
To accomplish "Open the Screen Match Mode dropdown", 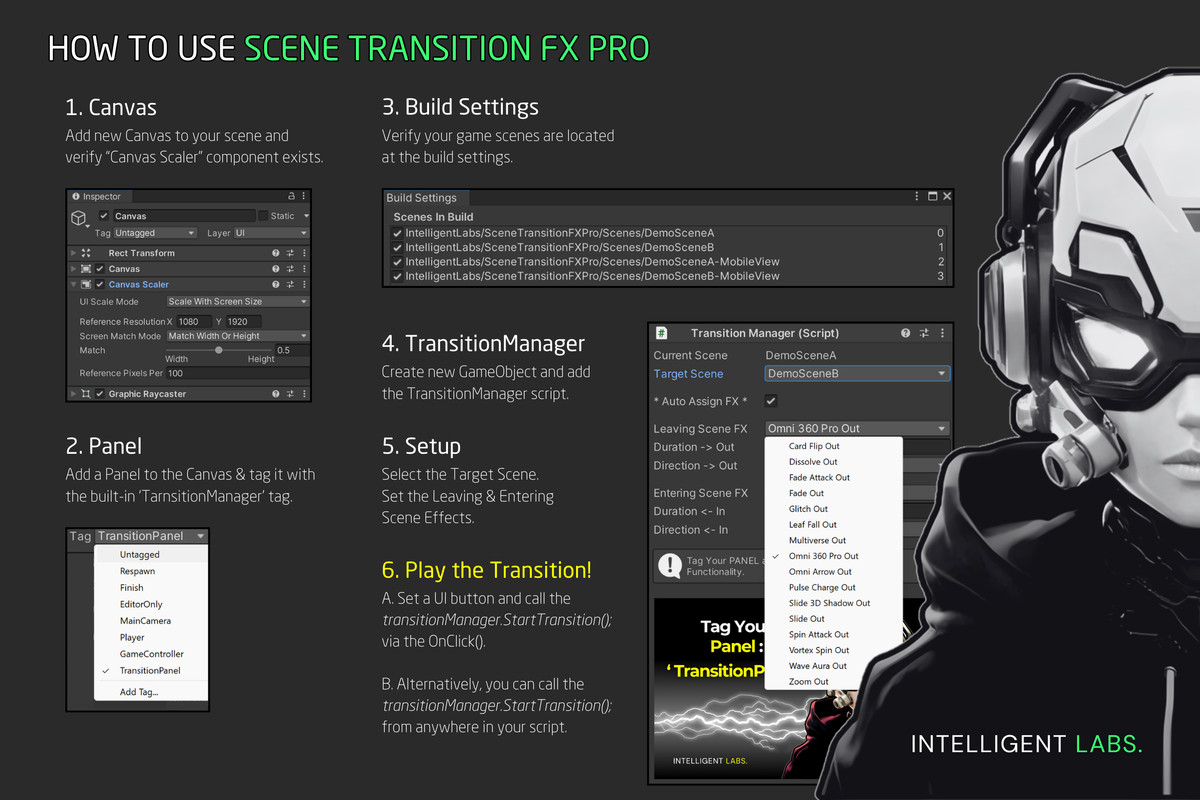I will point(238,336).
